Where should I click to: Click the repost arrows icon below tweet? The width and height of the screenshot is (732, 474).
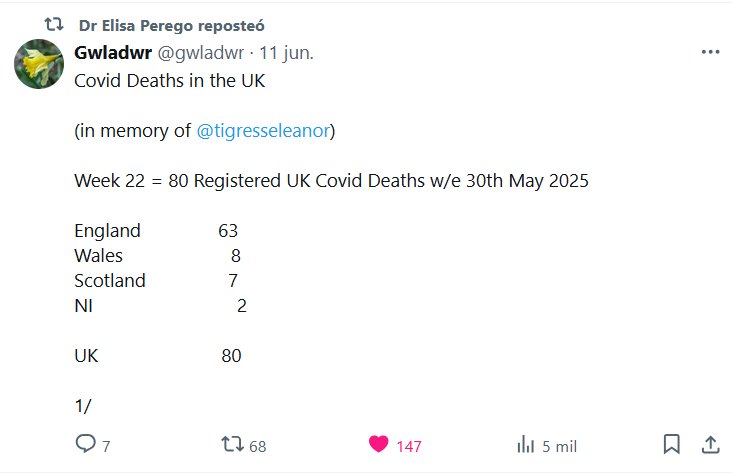click(232, 444)
